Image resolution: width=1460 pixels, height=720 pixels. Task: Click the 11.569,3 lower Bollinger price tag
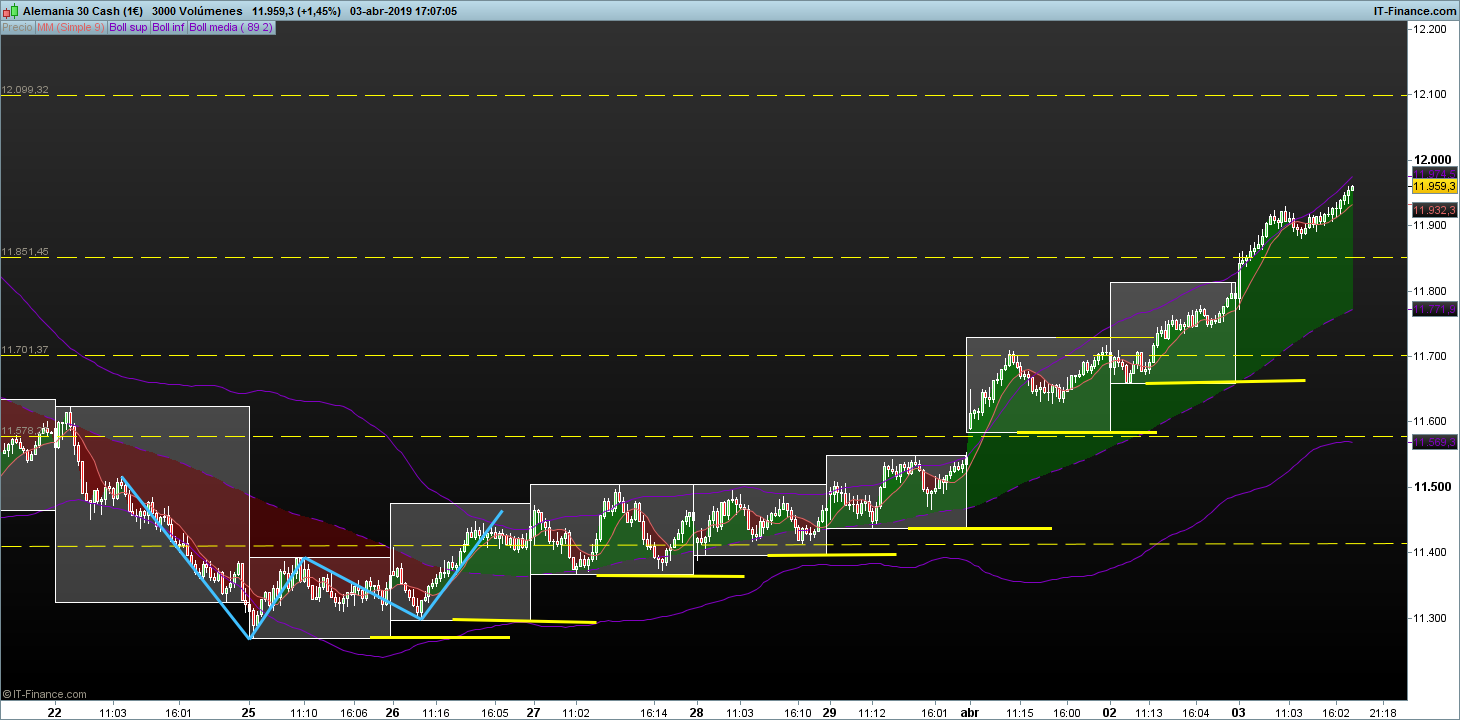pyautogui.click(x=1433, y=442)
